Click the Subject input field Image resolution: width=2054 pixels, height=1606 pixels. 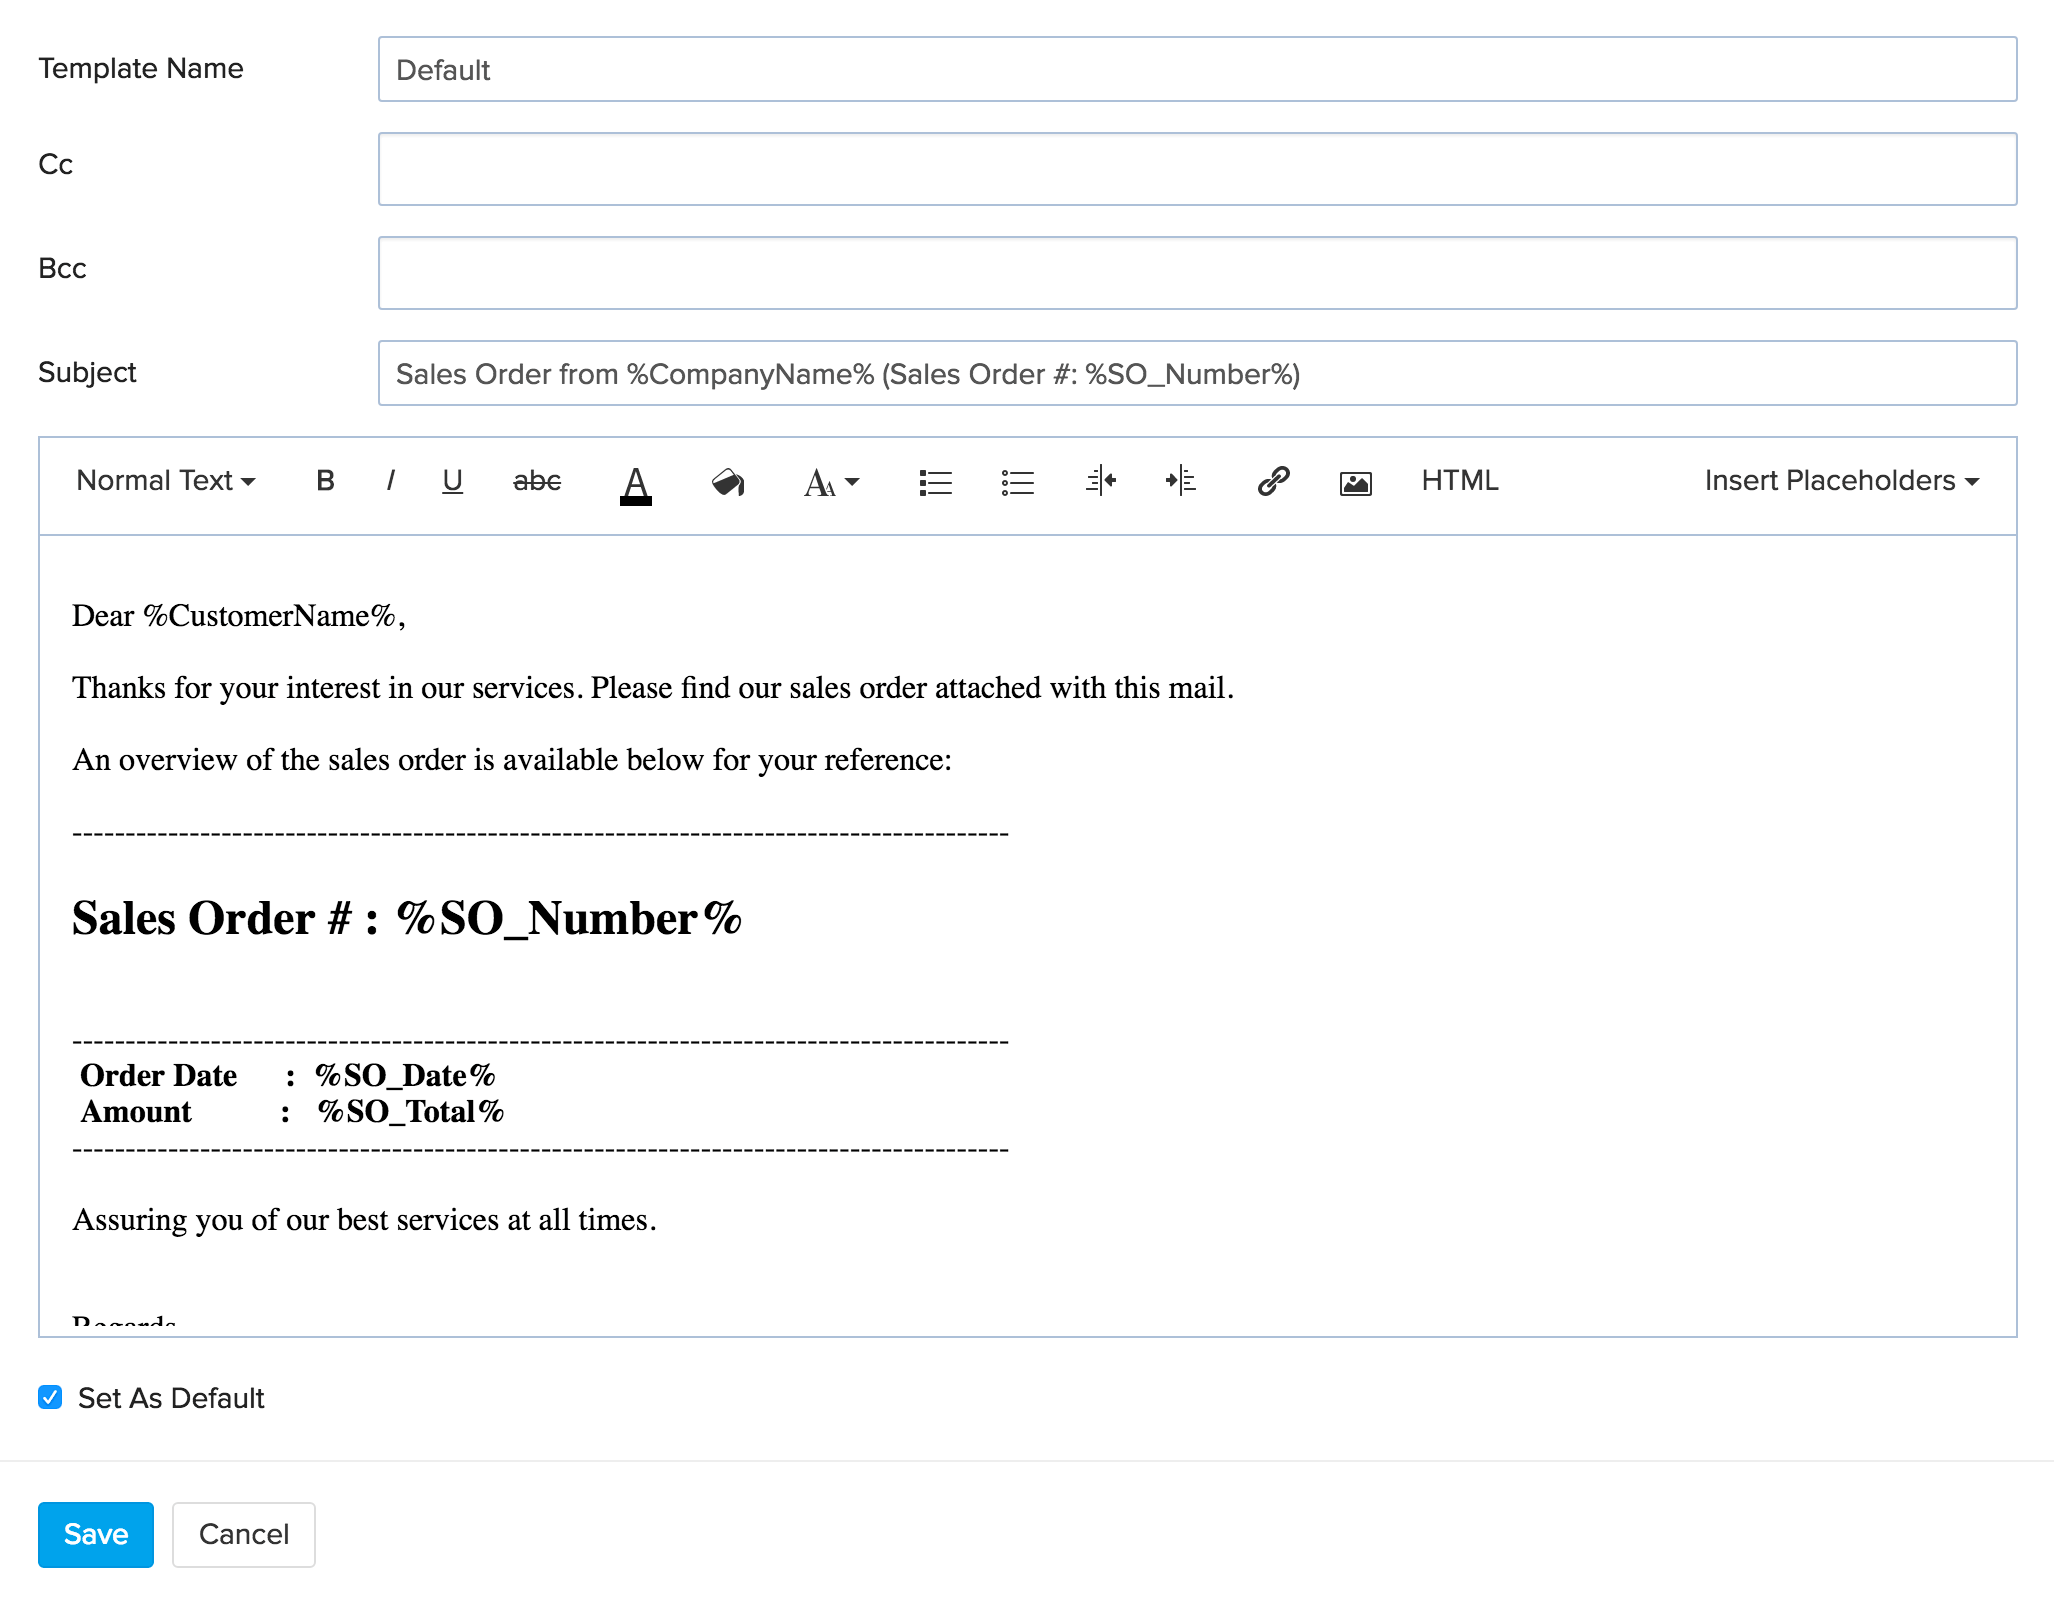[x=1194, y=372]
